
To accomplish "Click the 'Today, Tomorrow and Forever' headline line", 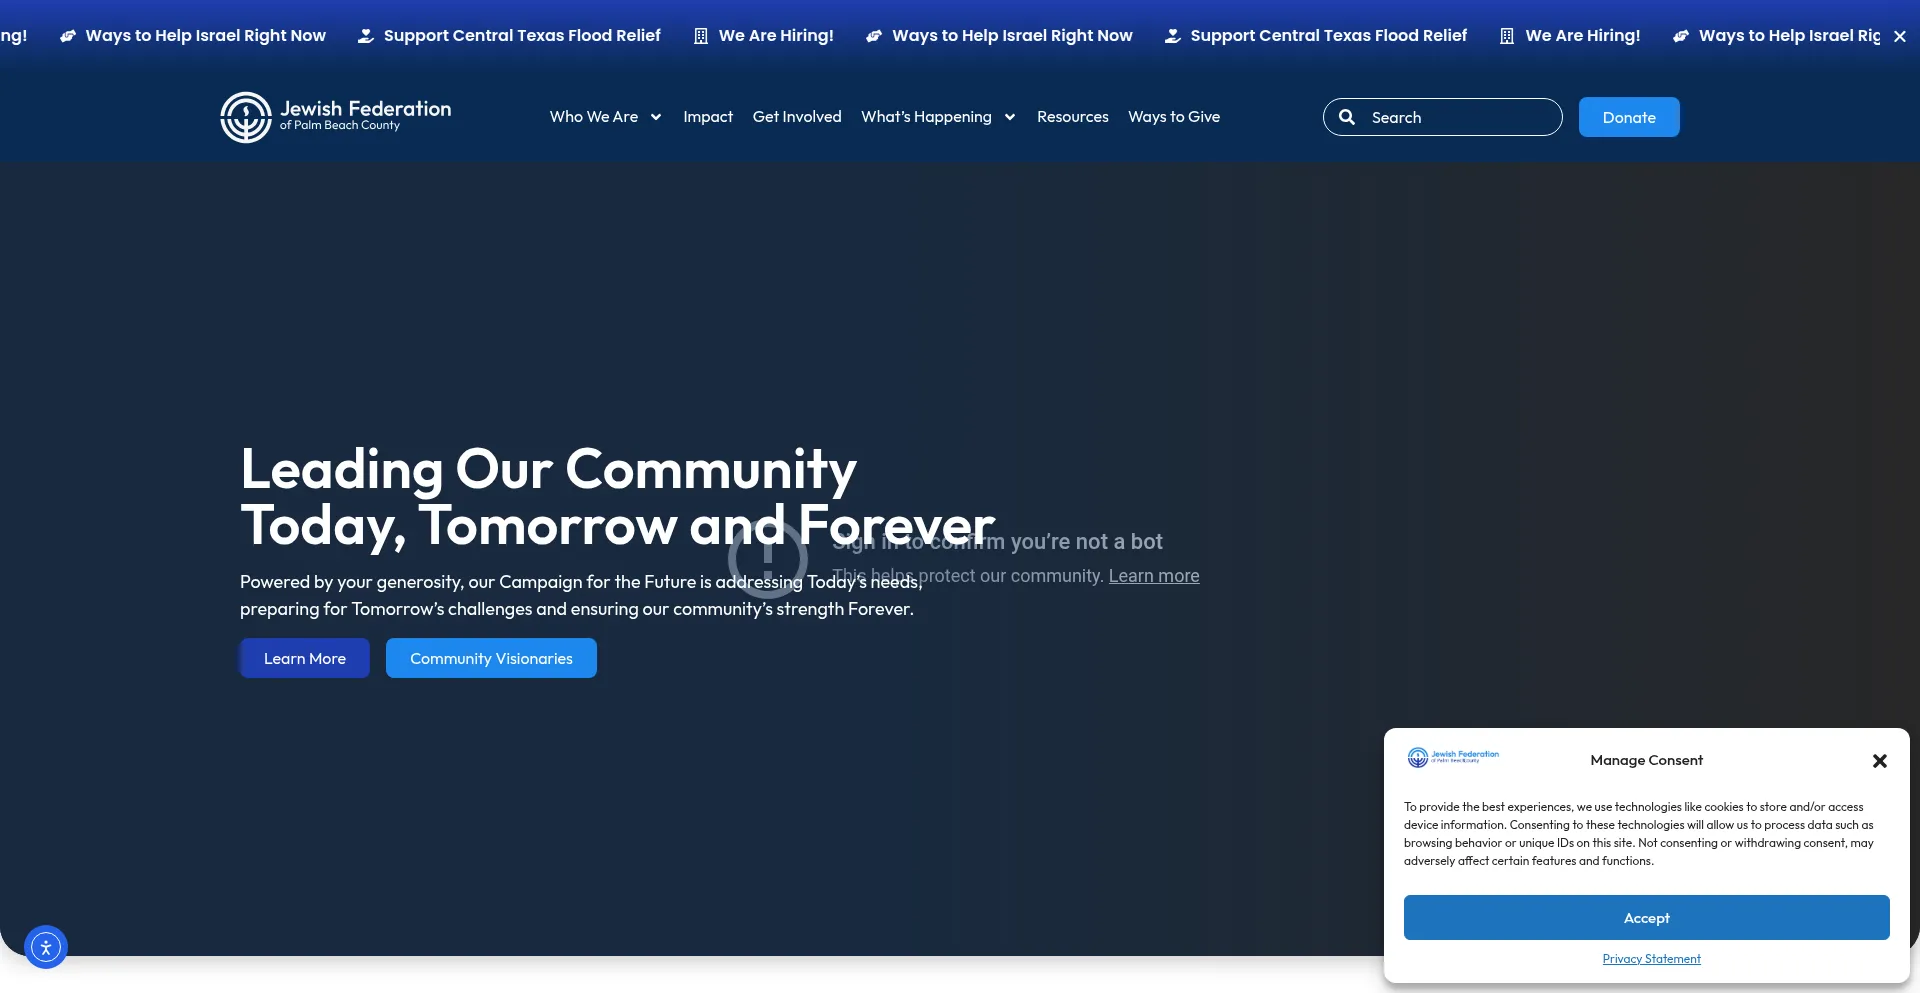I will tap(617, 525).
